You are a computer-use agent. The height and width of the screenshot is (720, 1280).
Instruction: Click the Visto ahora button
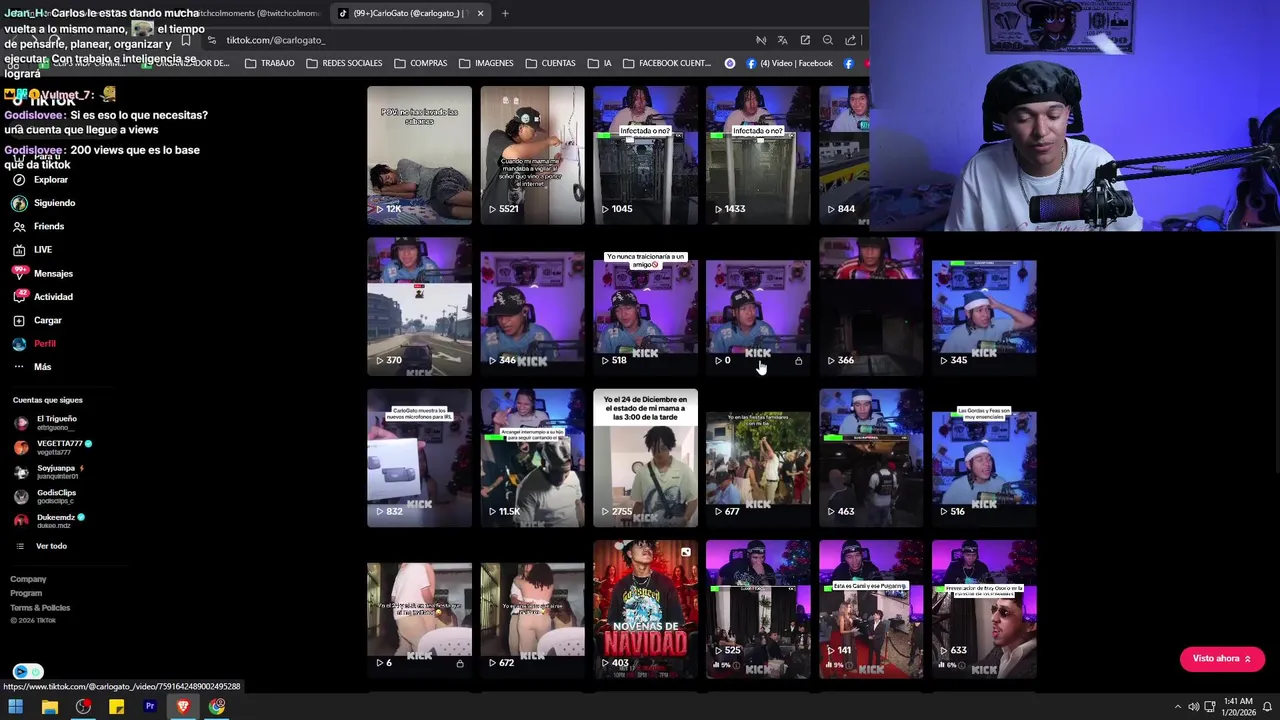1222,659
